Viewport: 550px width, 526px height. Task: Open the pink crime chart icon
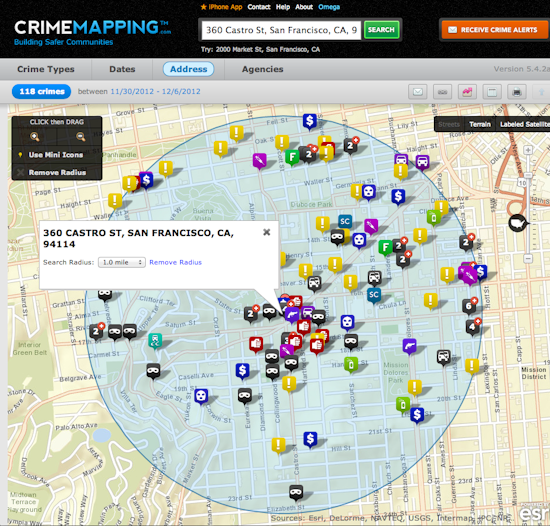pyautogui.click(x=467, y=92)
